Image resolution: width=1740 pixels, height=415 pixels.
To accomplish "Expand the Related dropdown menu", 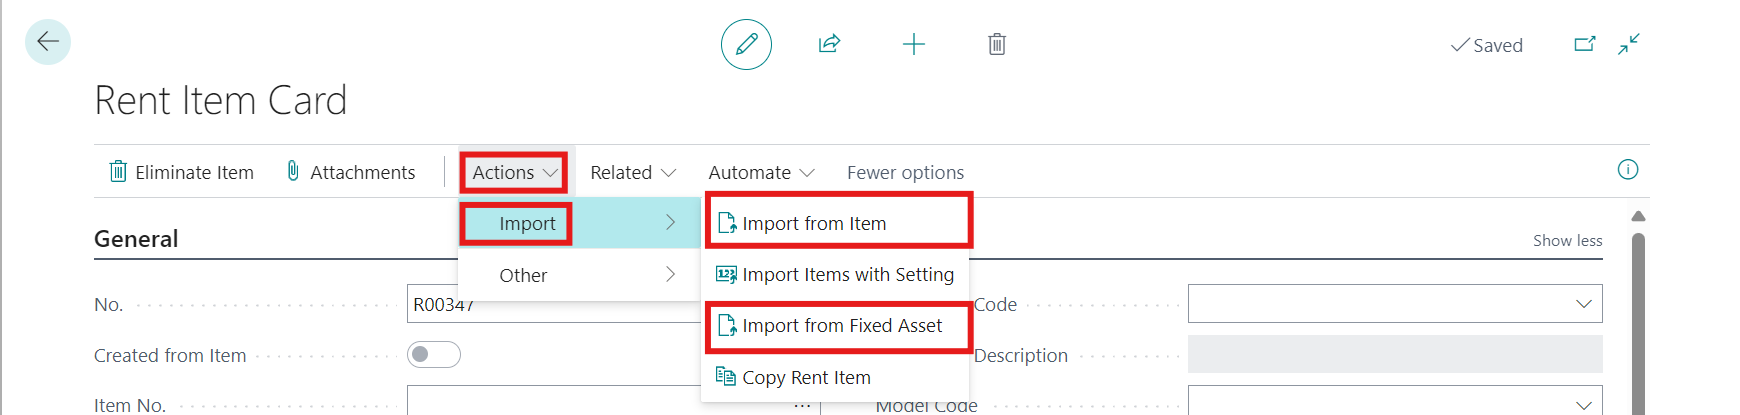I will click(632, 172).
